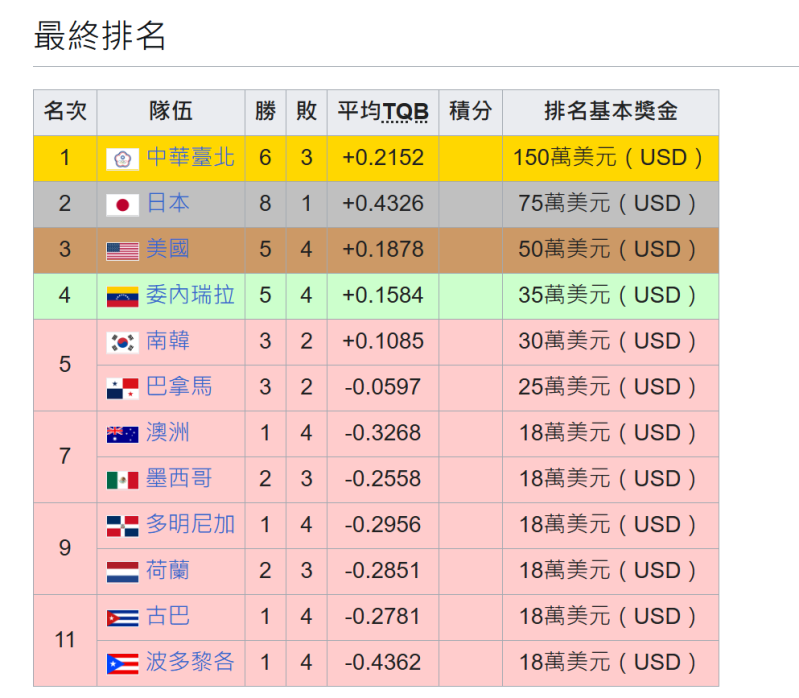Image resolution: width=799 pixels, height=698 pixels.
Task: Click the Puerto Rico flag icon
Action: (x=122, y=664)
